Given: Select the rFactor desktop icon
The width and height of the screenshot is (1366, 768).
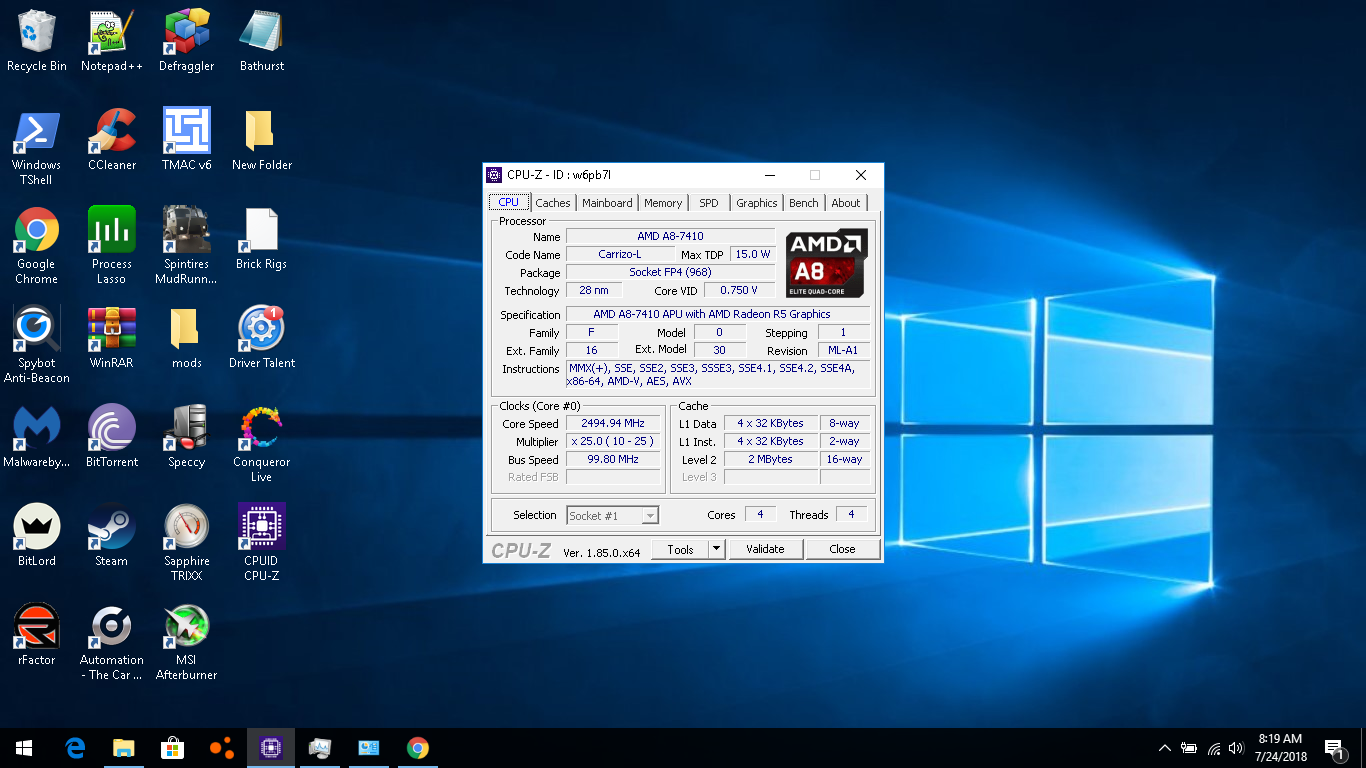Looking at the screenshot, I should (37, 635).
